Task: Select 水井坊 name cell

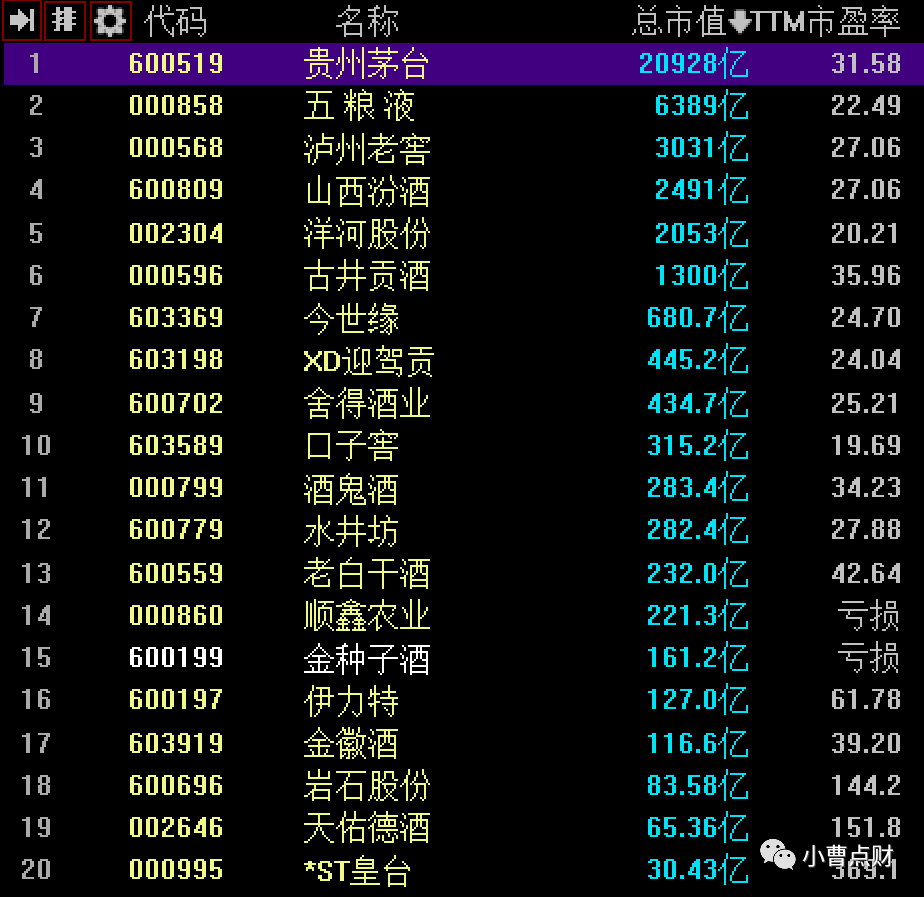Action: tap(351, 530)
